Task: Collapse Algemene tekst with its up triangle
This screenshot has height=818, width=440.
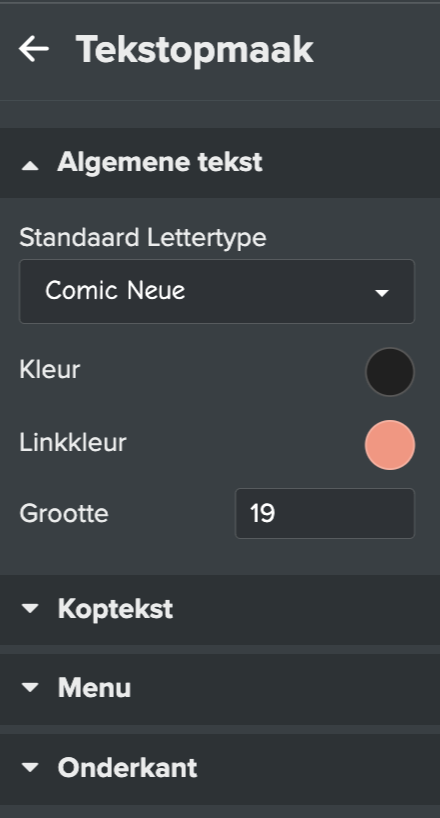Action: [30, 166]
